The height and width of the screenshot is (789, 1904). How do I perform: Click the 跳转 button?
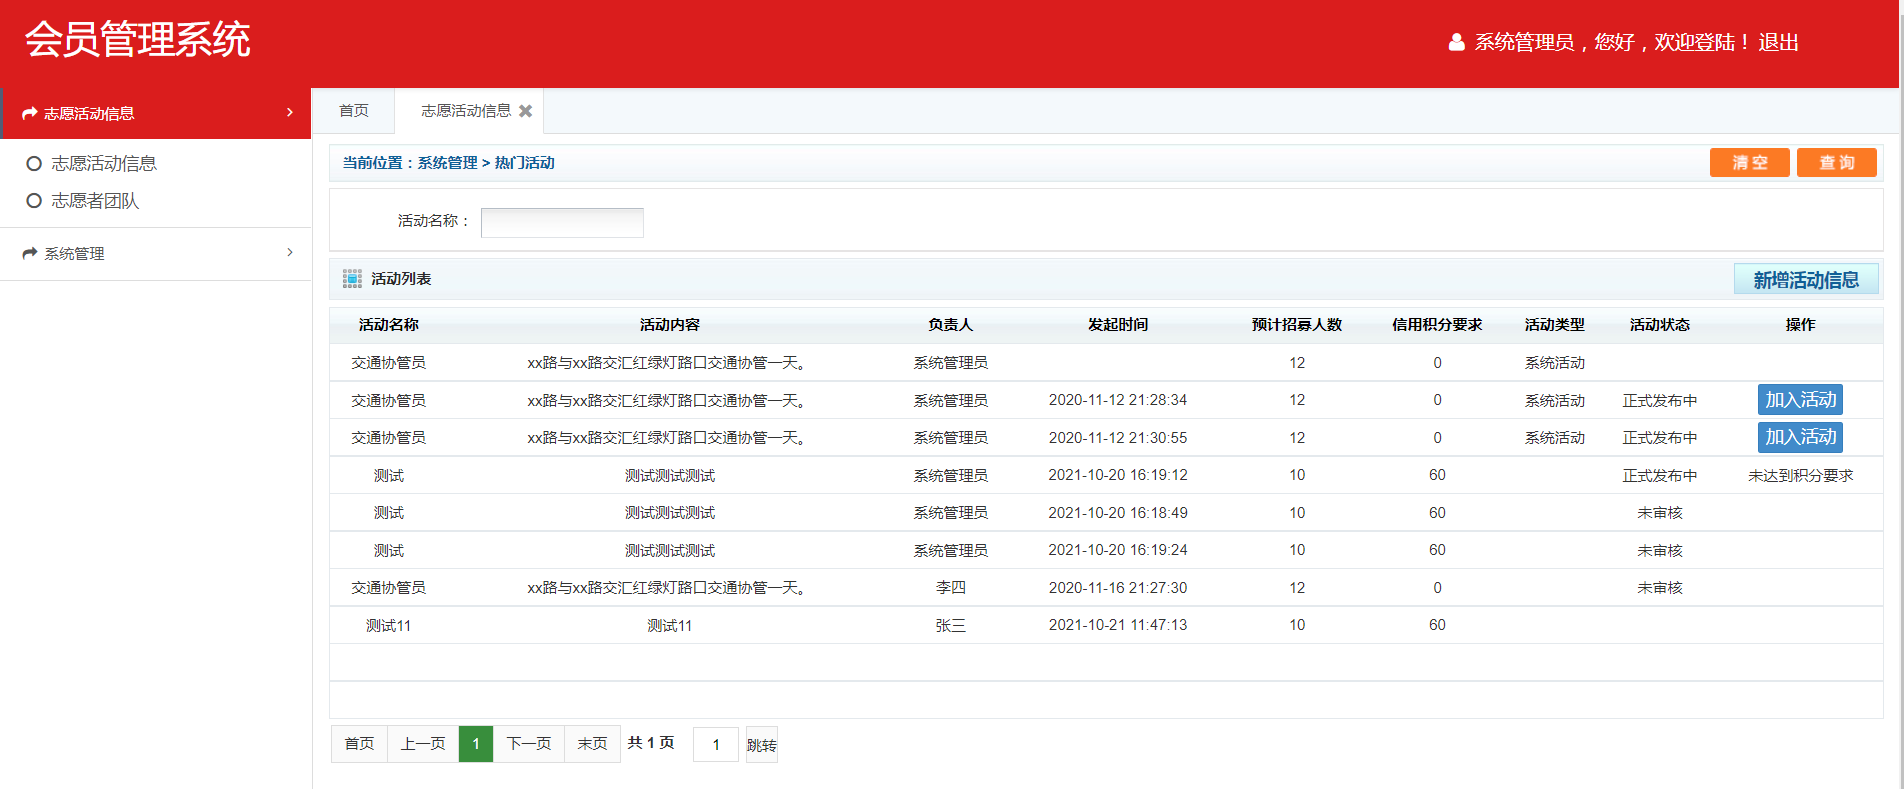click(x=762, y=745)
